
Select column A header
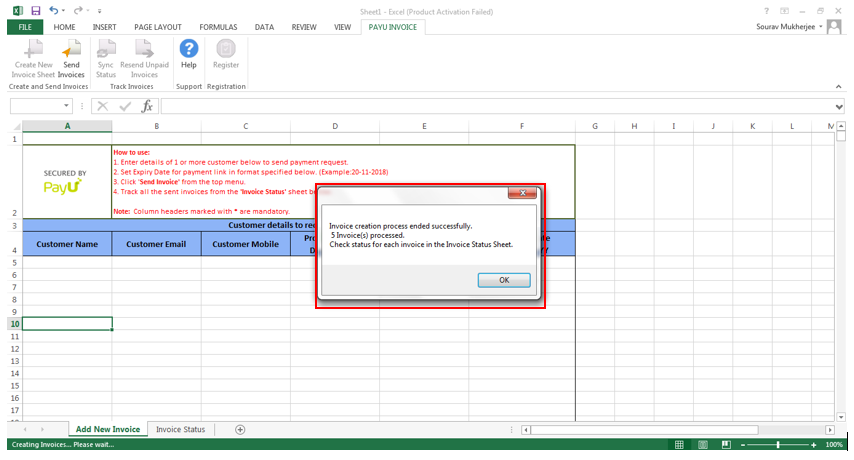[68, 126]
